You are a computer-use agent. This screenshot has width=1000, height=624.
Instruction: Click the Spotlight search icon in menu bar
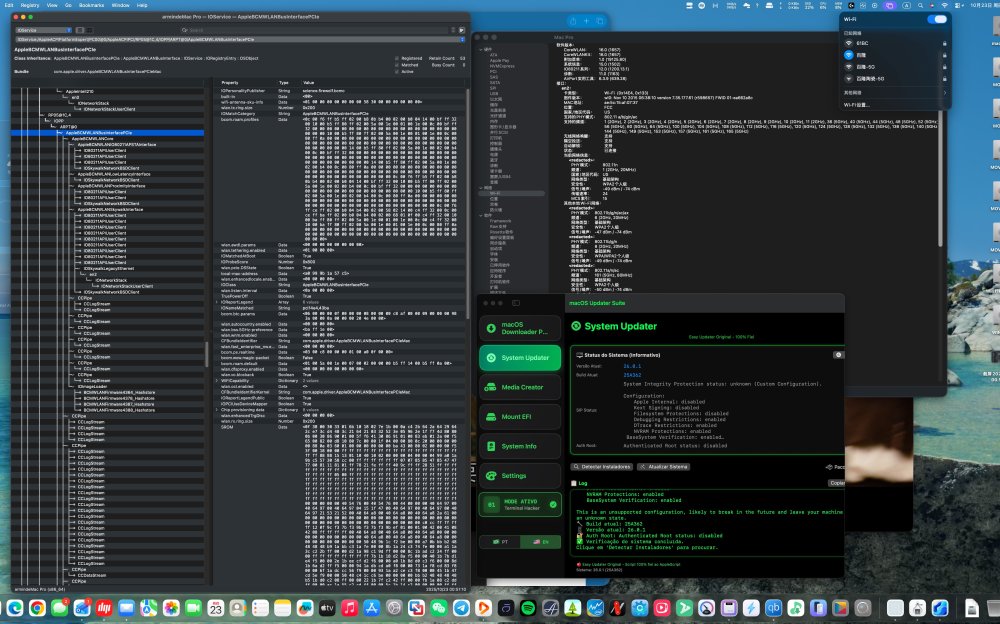click(x=920, y=5)
